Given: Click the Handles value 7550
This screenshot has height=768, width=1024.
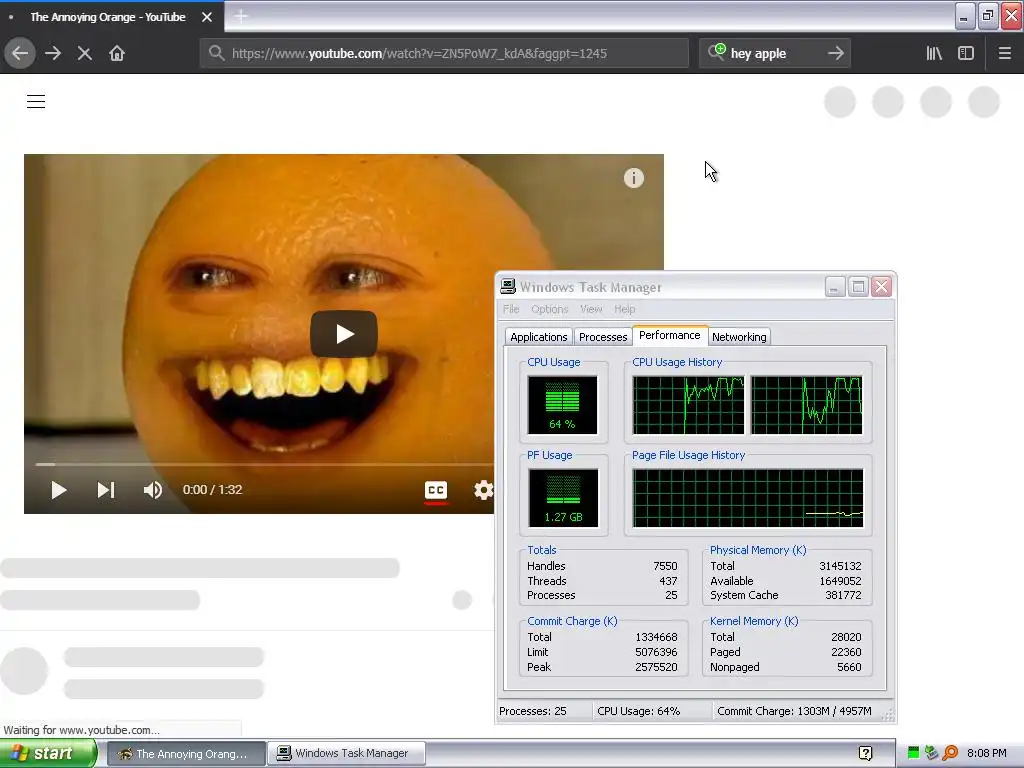Looking at the screenshot, I should click(665, 566).
